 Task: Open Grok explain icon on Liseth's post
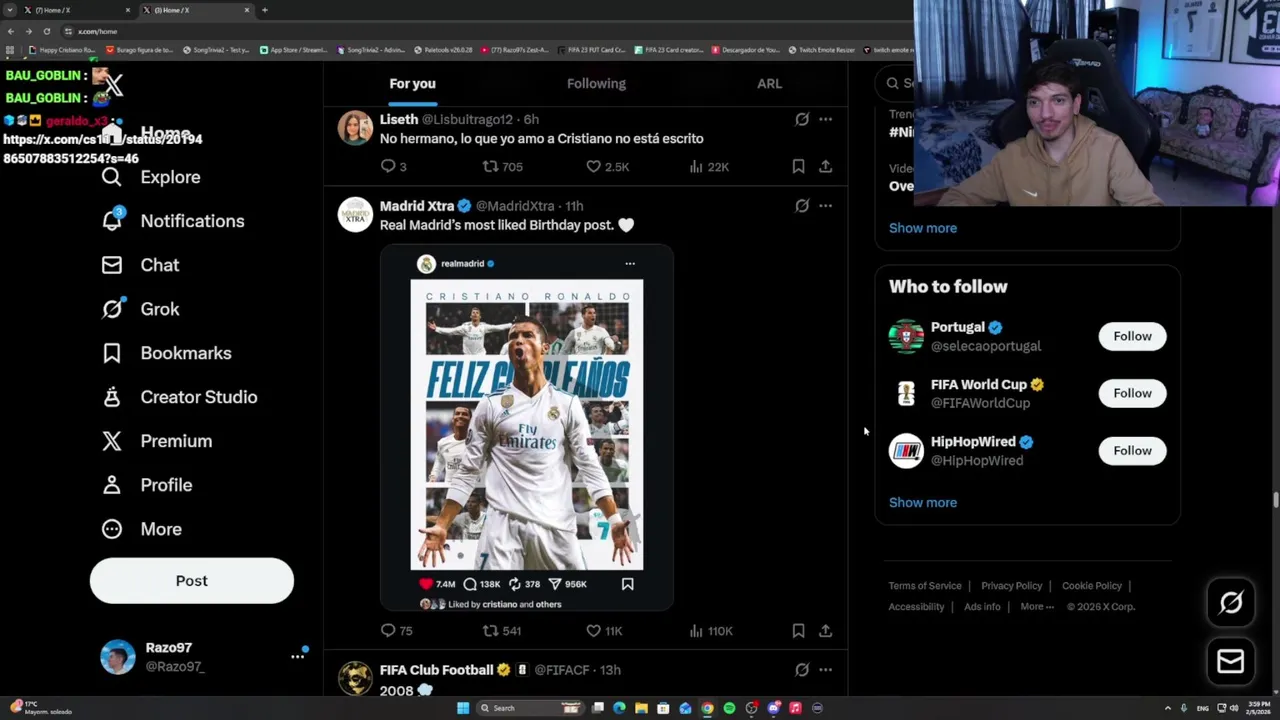pos(802,119)
